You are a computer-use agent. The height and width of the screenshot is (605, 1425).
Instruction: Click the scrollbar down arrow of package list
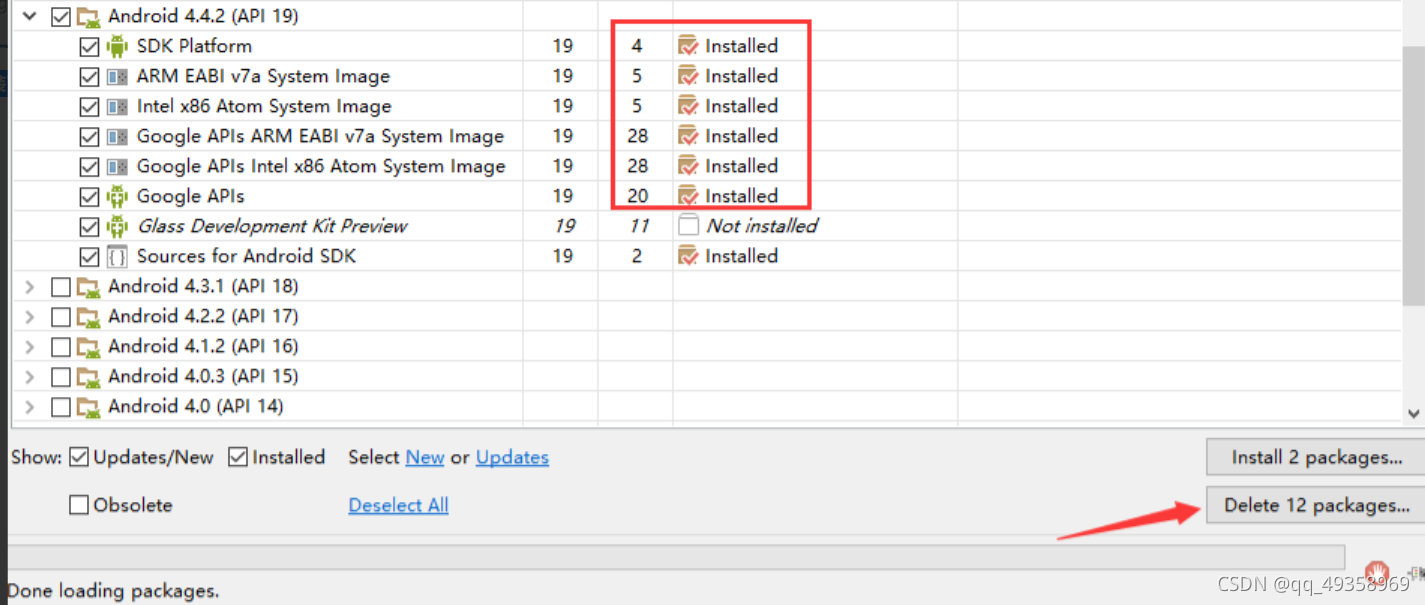tap(1413, 413)
